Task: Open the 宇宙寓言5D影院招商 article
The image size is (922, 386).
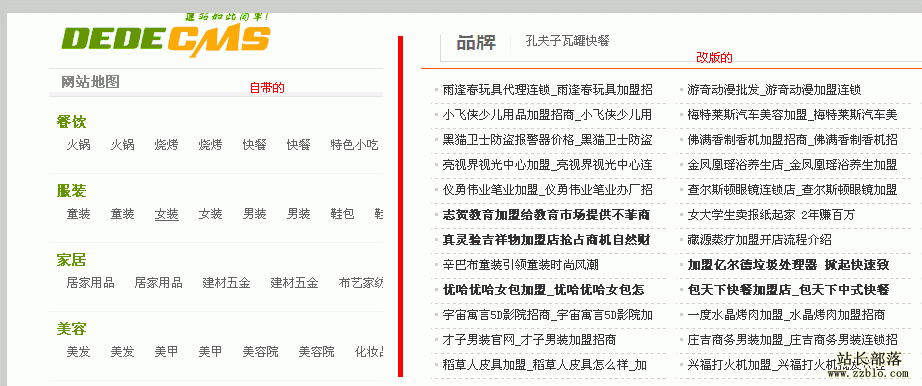Action: tap(547, 315)
